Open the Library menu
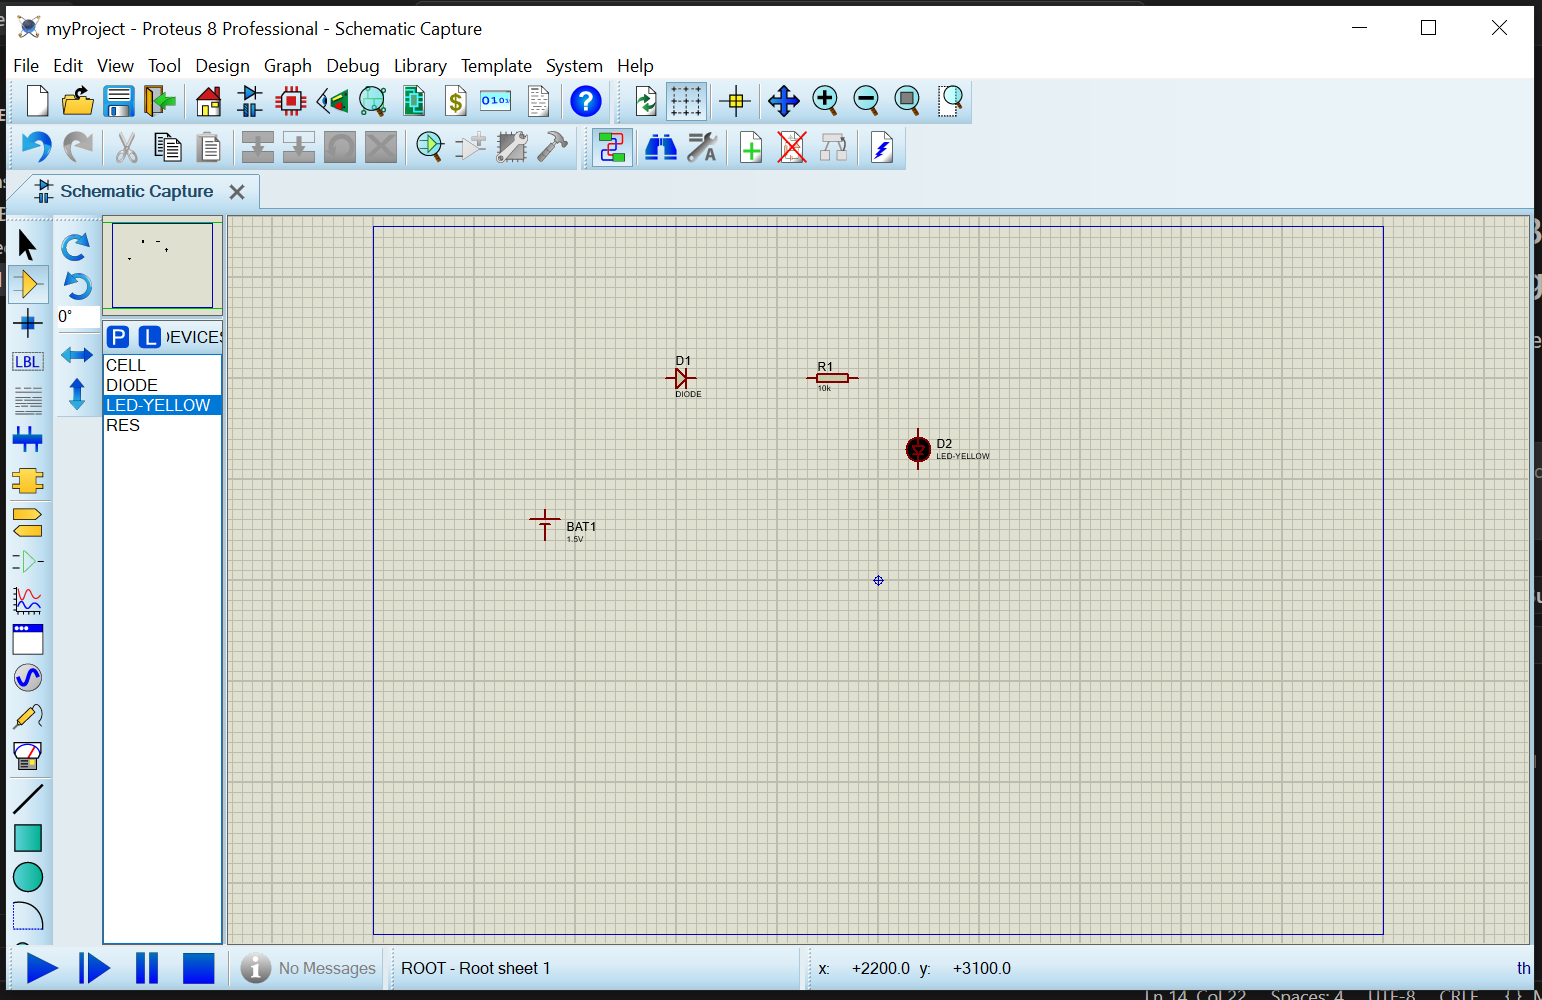Image resolution: width=1542 pixels, height=1000 pixels. 419,66
